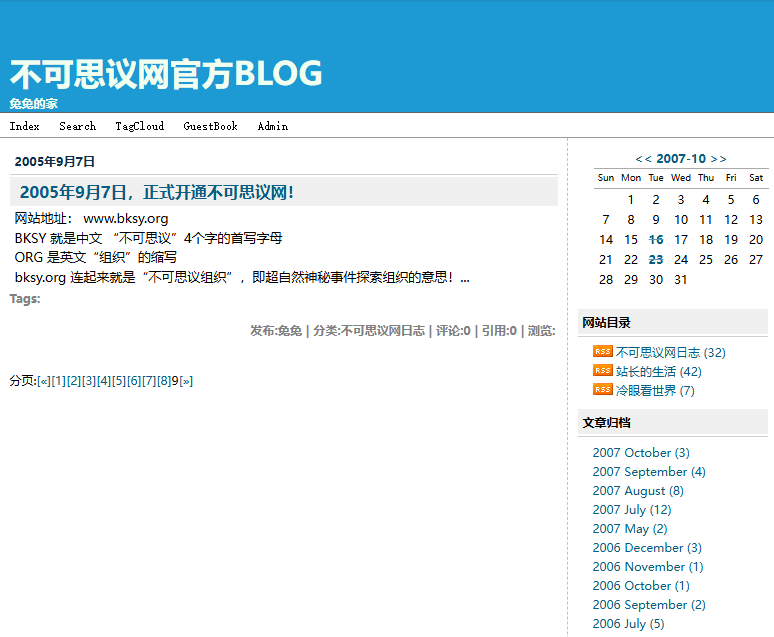Select calendar date 23
Screen dimensions: 774x637
coord(656,259)
